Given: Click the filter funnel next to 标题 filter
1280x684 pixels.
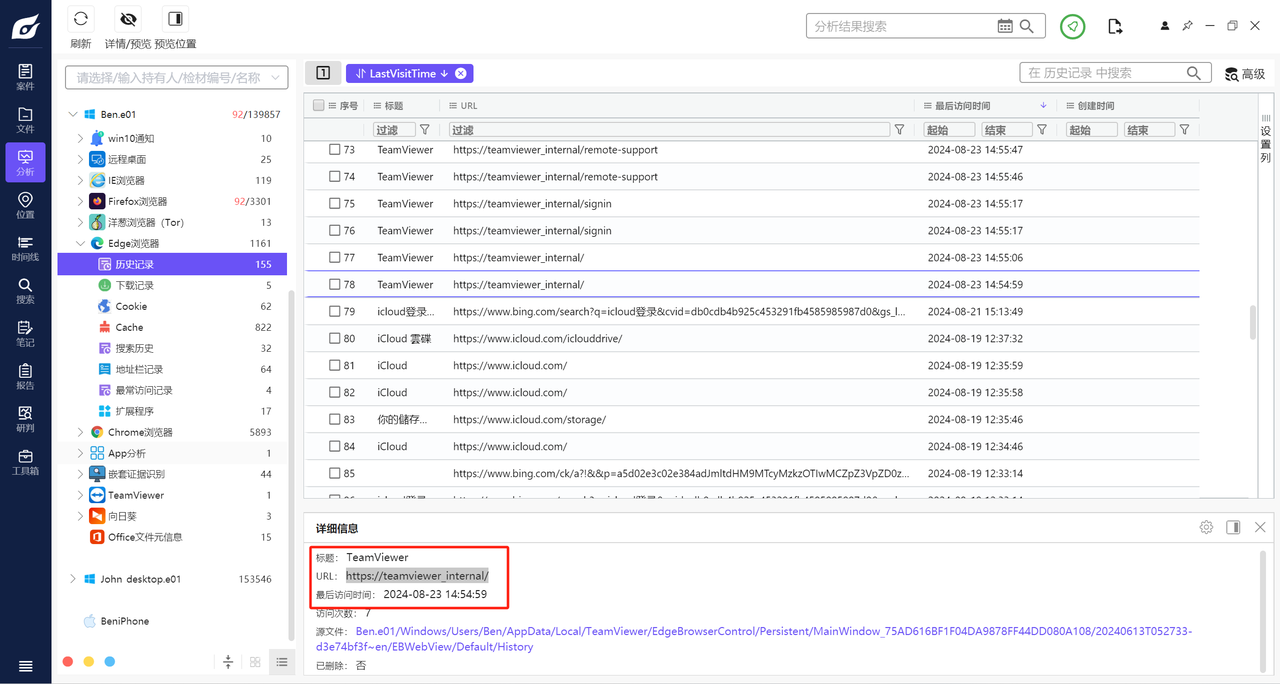Looking at the screenshot, I should [x=425, y=130].
